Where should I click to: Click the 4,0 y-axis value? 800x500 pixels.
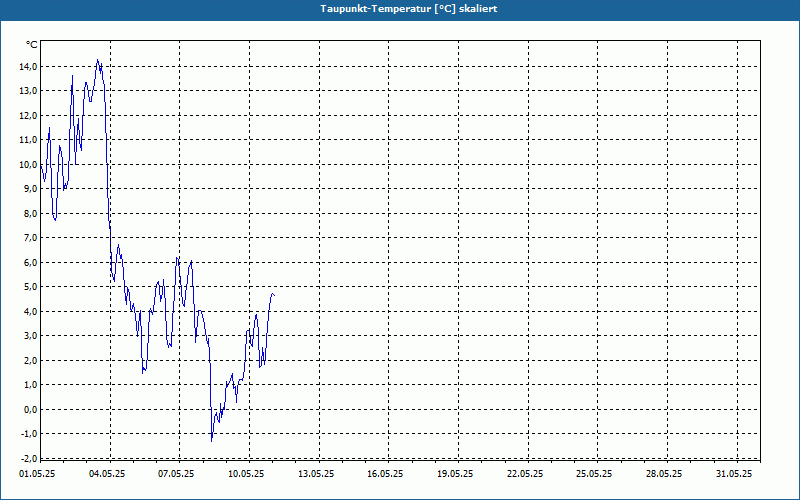click(30, 311)
